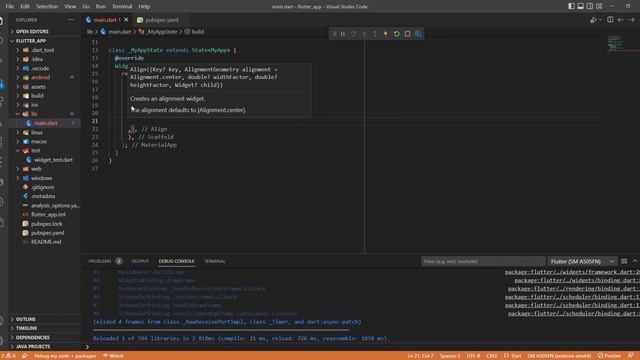Open pubspec.lock file
The image size is (640, 360).
click(44, 224)
